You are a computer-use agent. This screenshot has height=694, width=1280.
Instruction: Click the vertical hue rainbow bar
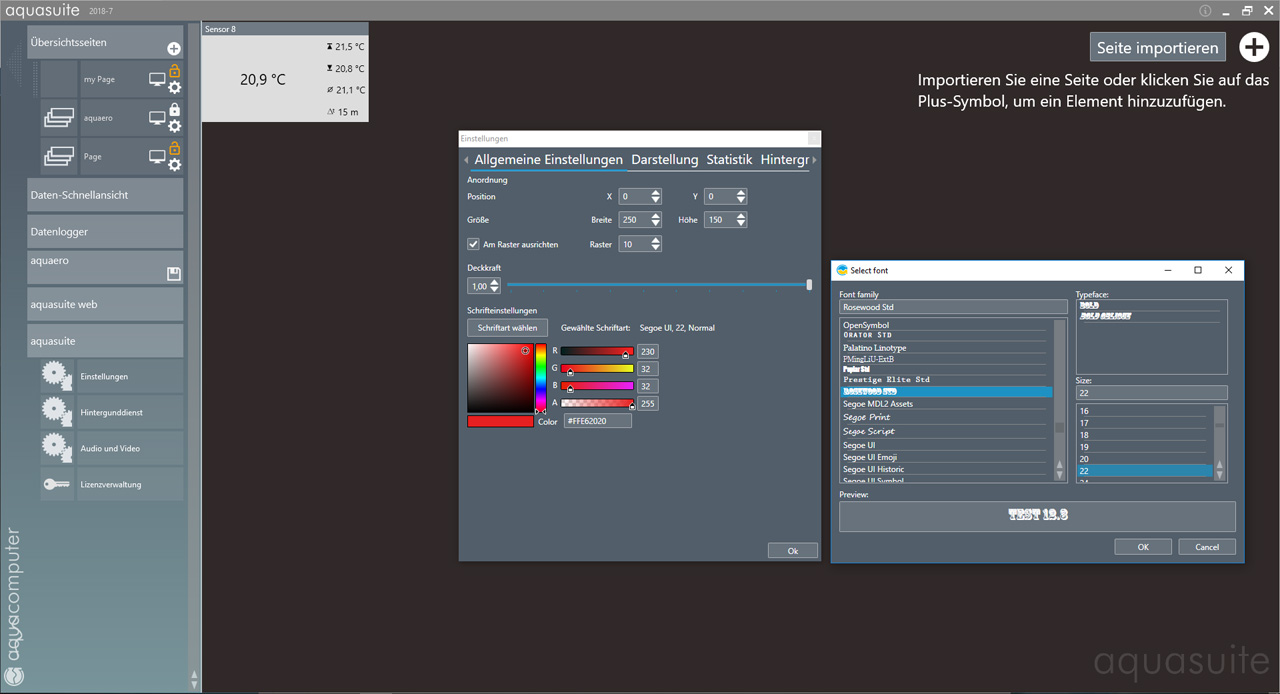541,378
